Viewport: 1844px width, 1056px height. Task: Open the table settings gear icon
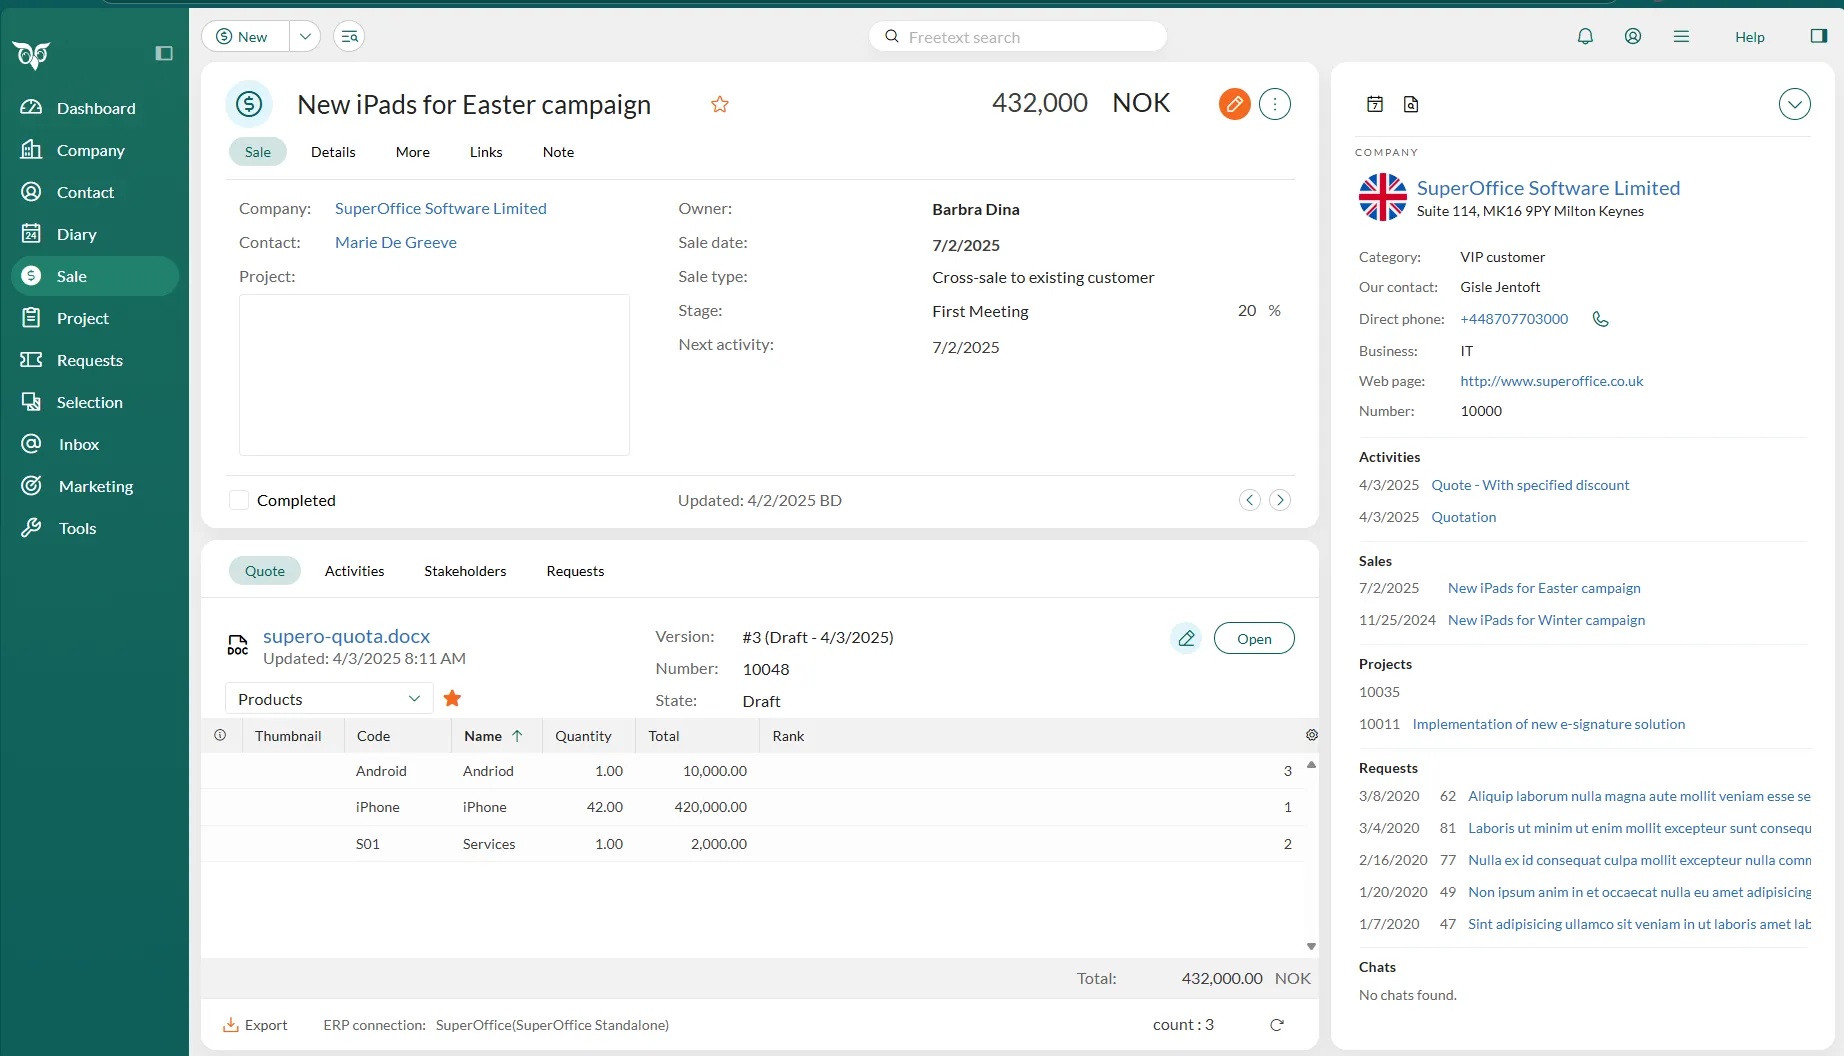click(1311, 735)
